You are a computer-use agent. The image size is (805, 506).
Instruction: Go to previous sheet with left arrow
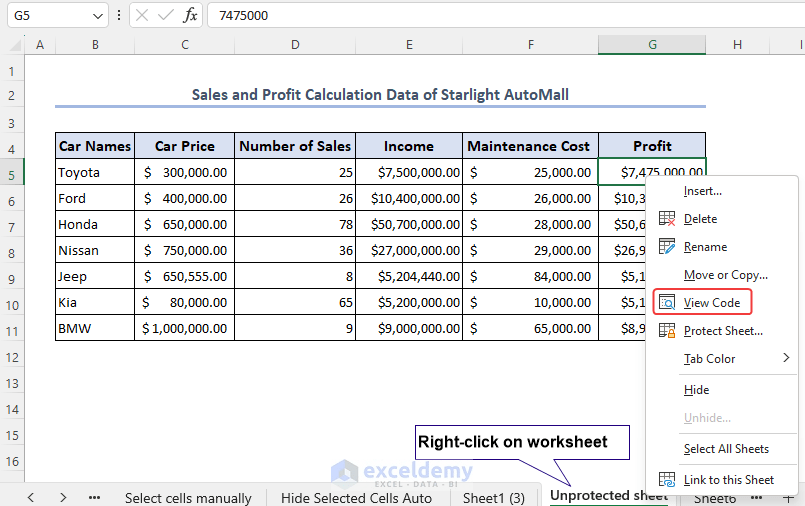click(31, 497)
